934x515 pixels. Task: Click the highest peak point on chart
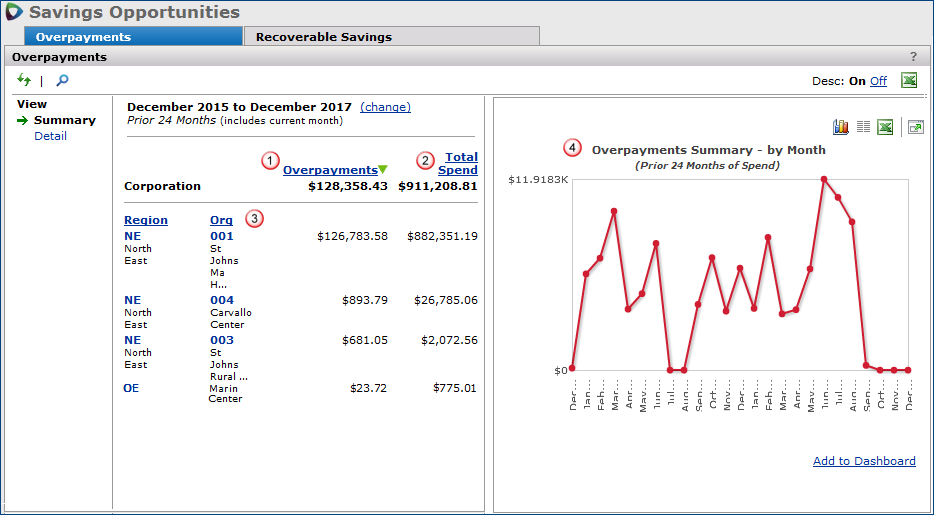tap(823, 180)
